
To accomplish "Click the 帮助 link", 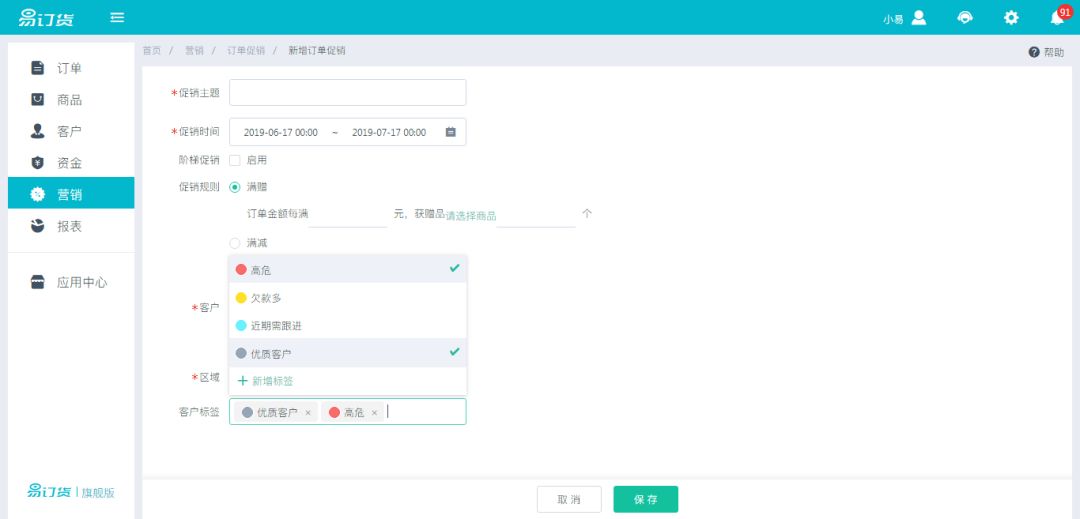I will click(1054, 52).
